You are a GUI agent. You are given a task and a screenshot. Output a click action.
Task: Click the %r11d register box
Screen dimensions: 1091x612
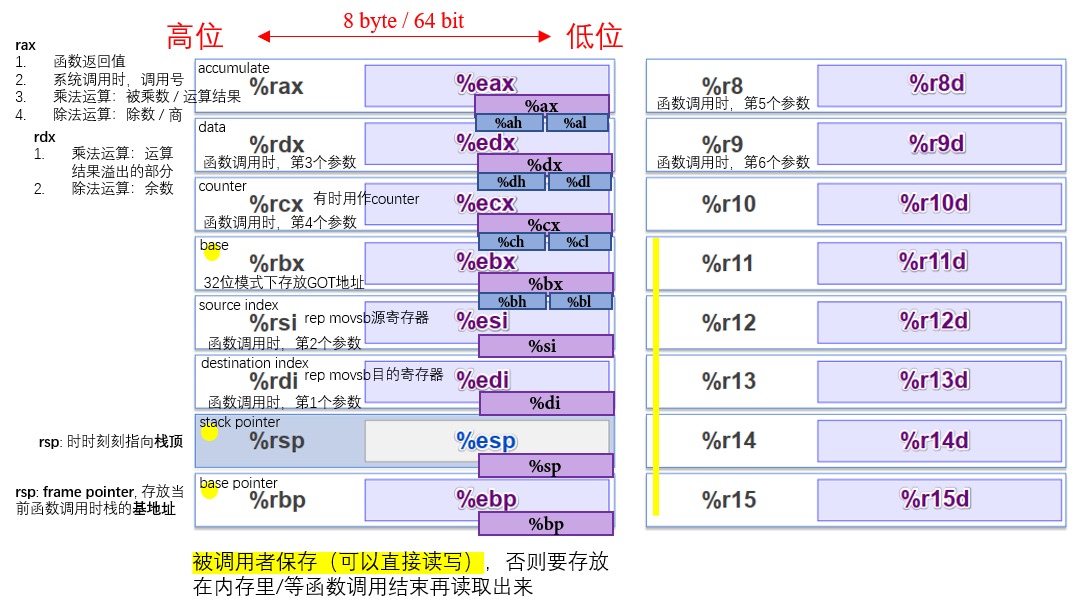(939, 262)
